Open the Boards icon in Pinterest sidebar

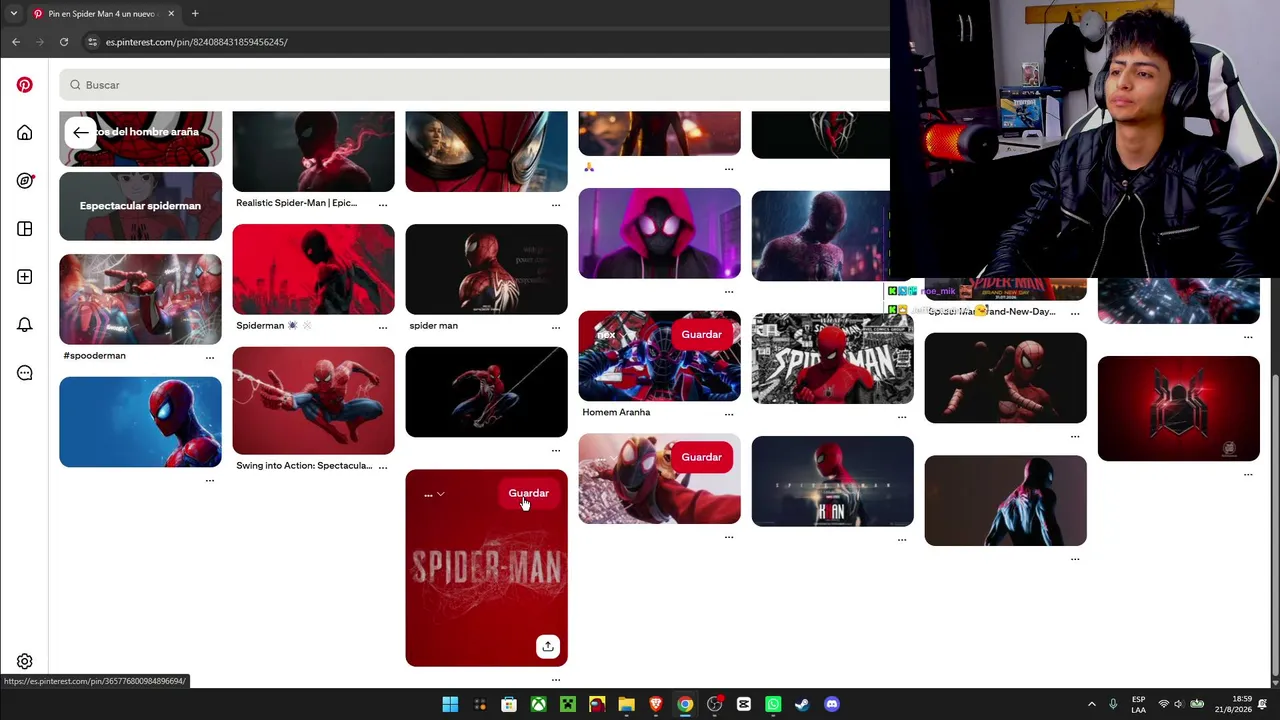point(24,229)
